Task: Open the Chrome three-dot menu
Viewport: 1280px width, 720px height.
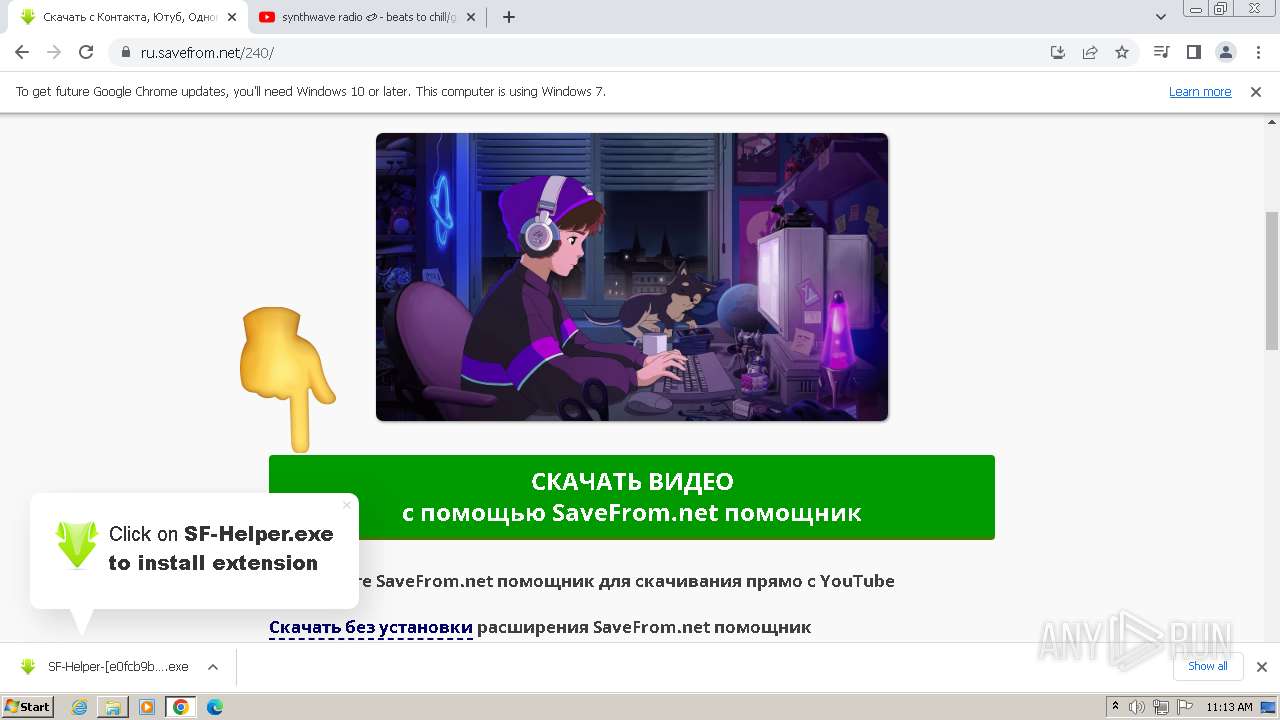Action: point(1257,52)
